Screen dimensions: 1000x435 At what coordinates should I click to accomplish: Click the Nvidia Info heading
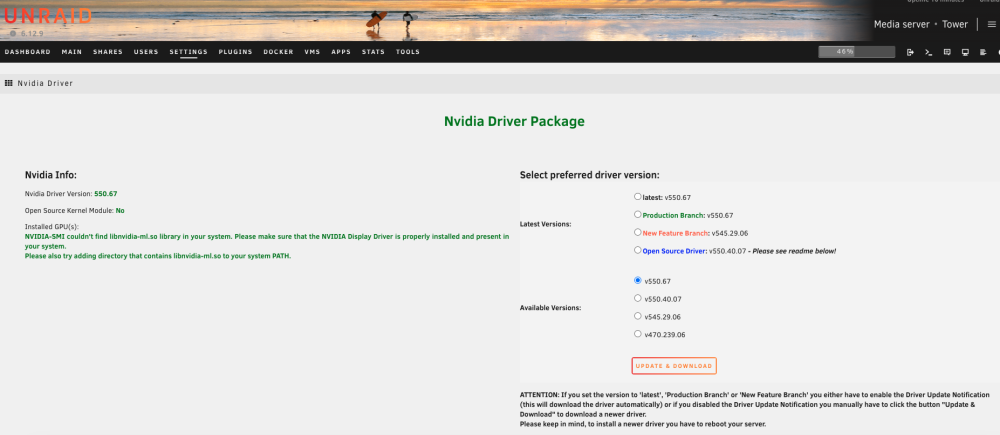coord(51,175)
